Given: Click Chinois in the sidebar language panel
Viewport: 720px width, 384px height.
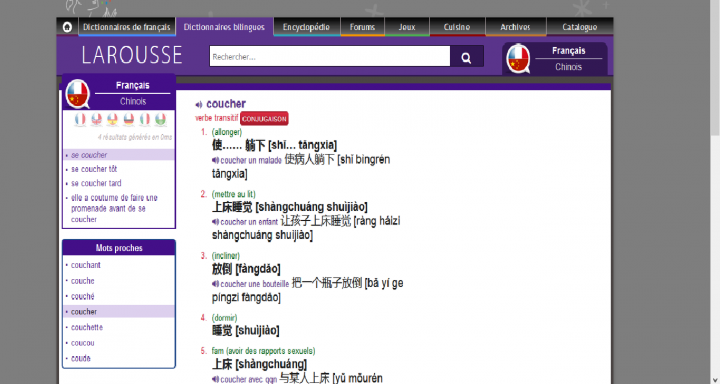Looking at the screenshot, I should click(133, 102).
